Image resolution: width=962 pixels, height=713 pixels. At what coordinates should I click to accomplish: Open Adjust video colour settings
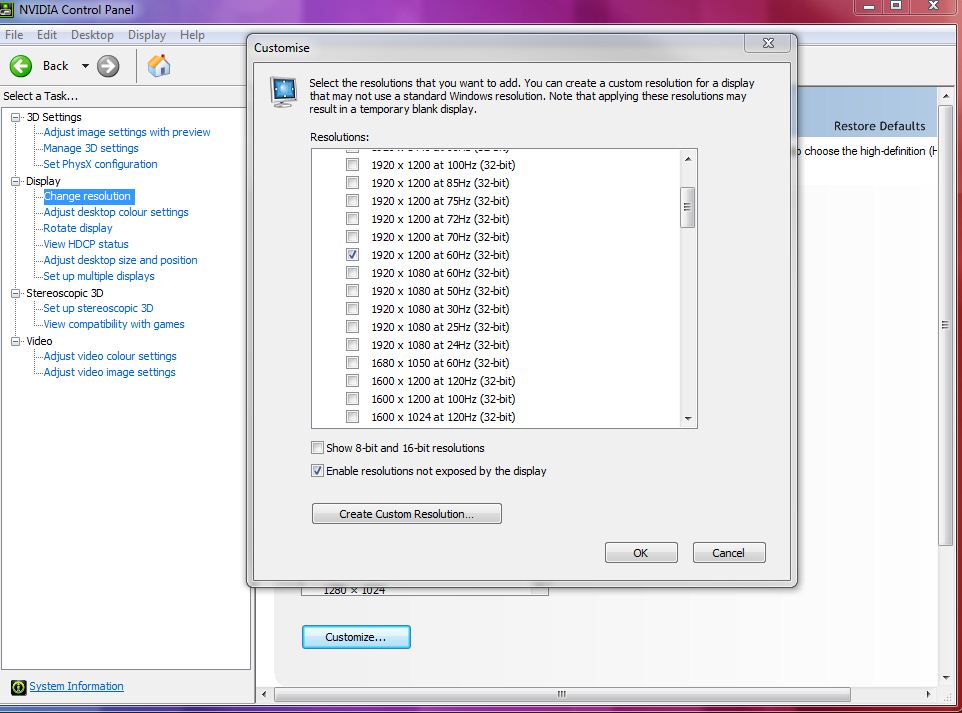tap(110, 356)
